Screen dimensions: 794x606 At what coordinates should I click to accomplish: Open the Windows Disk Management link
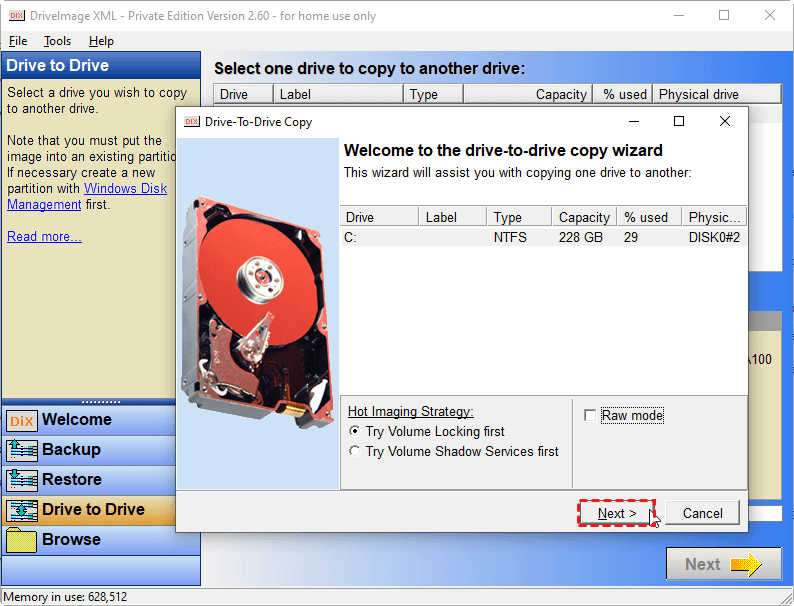(x=125, y=188)
